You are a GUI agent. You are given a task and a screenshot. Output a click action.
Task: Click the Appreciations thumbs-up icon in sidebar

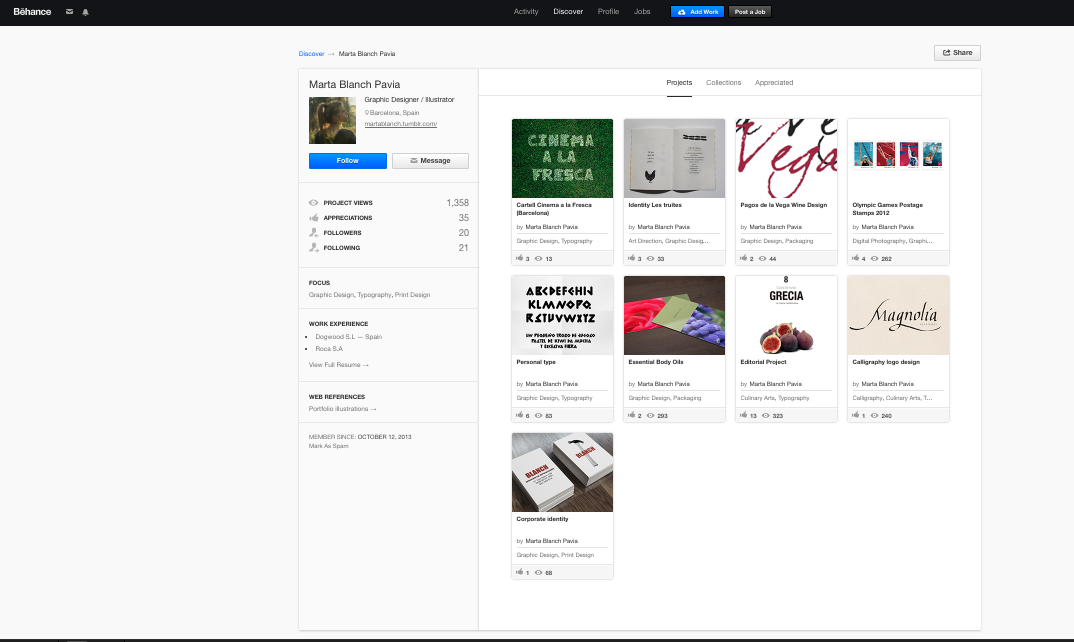pyautogui.click(x=314, y=218)
